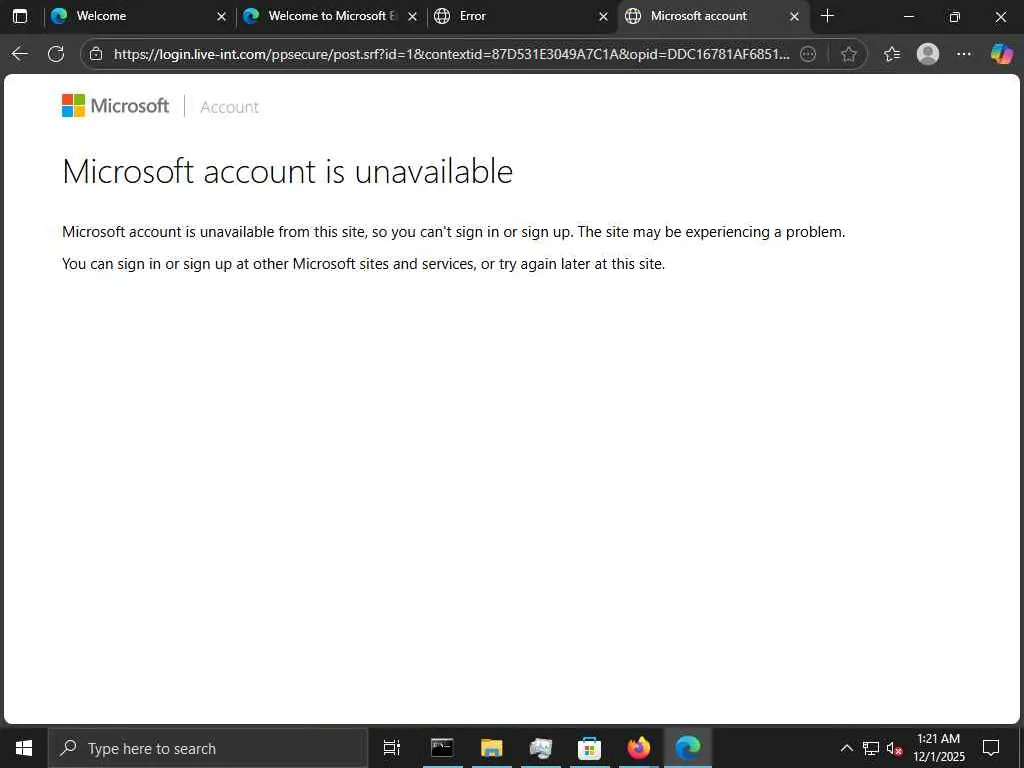Viewport: 1024px width, 768px height.
Task: Click the taskbar search box
Action: point(208,748)
